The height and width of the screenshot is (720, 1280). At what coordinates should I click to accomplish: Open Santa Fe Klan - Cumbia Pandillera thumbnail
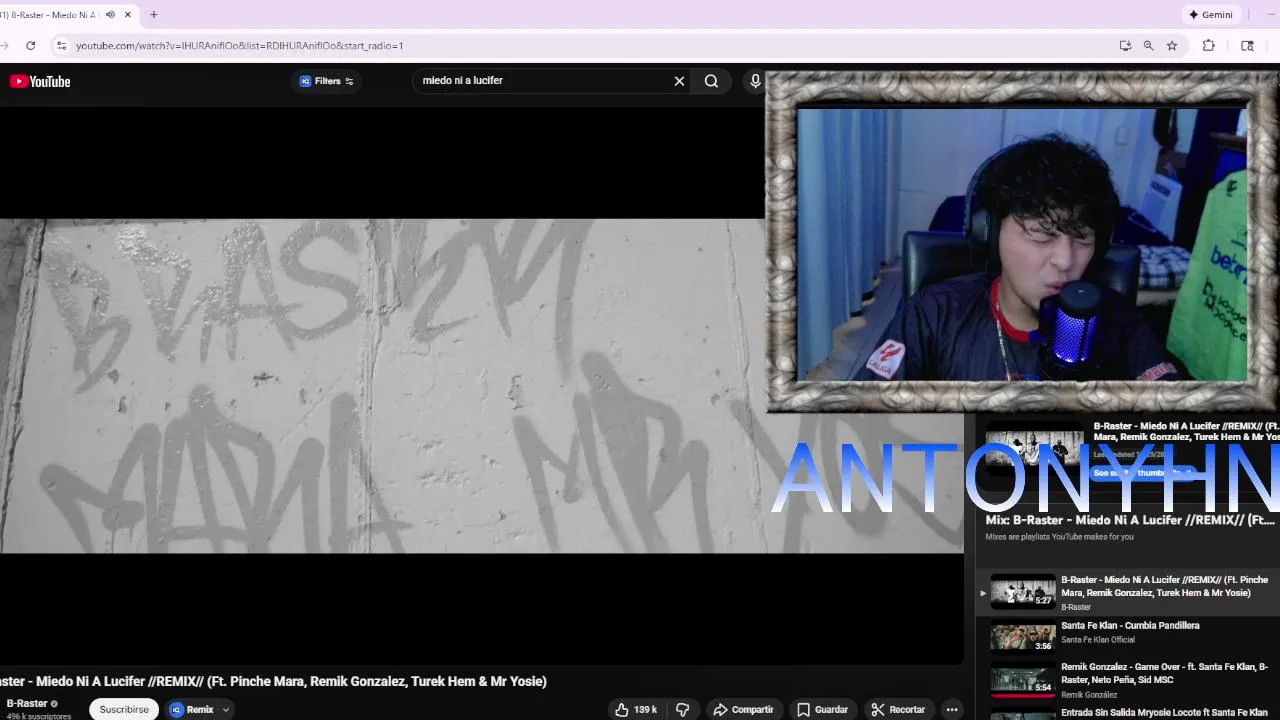point(1023,637)
